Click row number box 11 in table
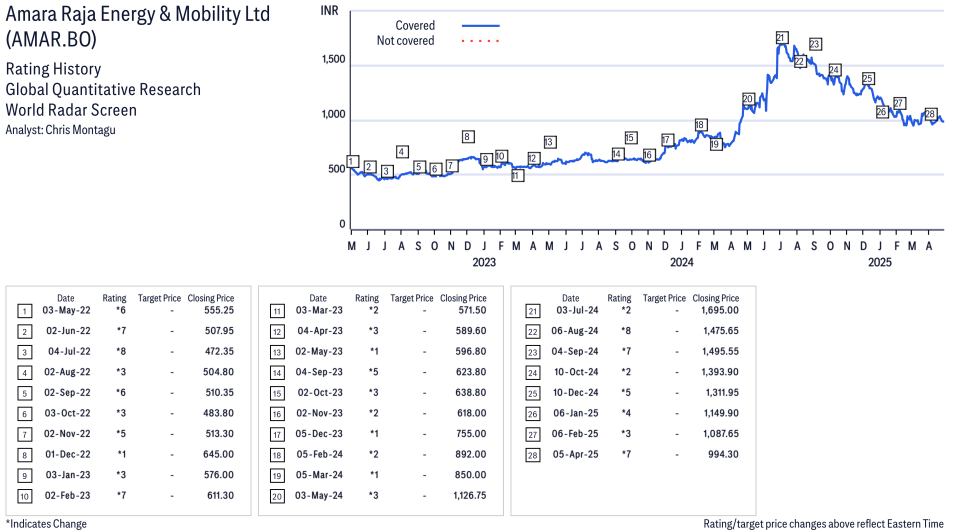 click(x=277, y=311)
